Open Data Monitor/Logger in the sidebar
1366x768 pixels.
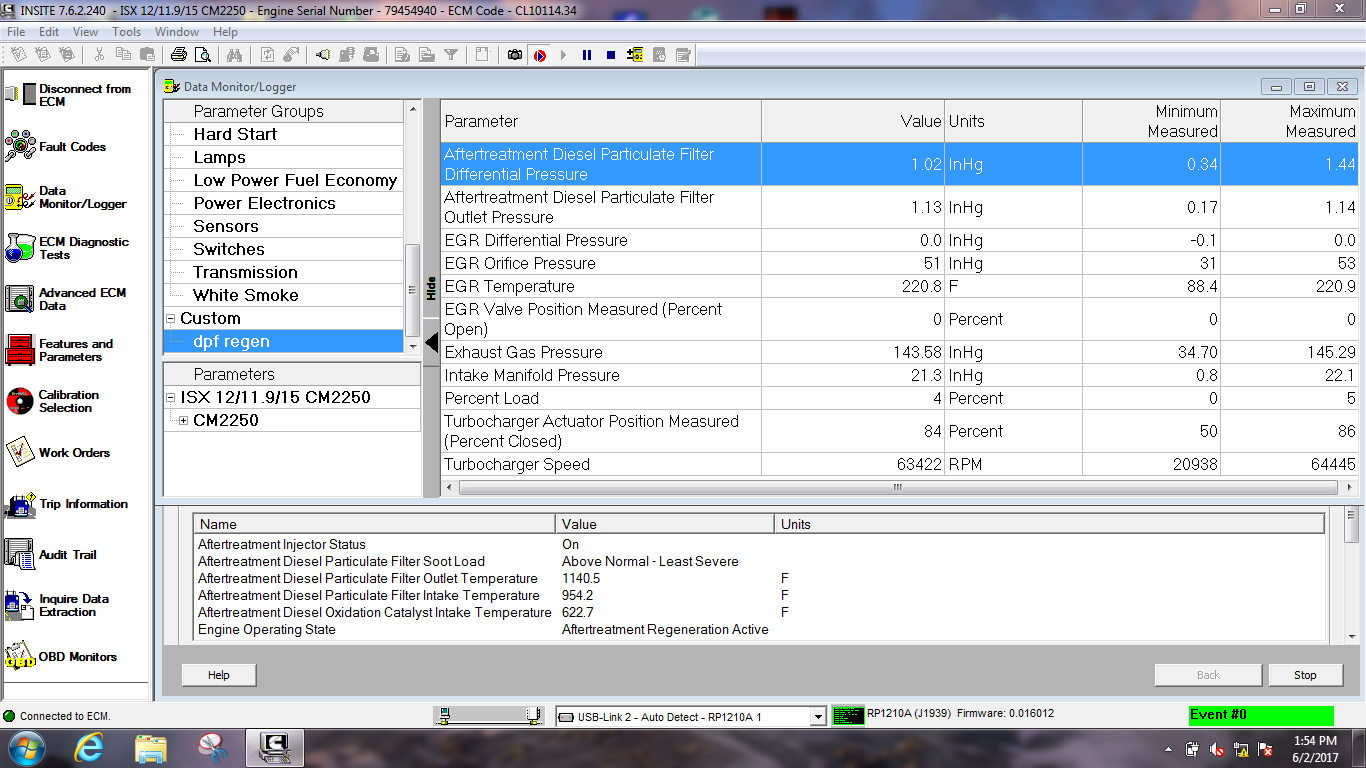tap(20, 197)
